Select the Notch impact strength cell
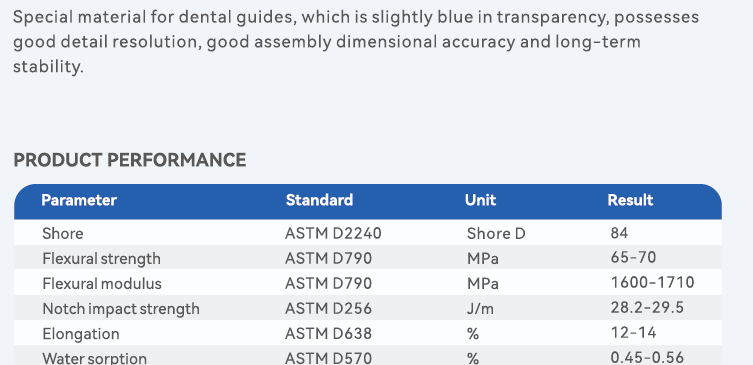Viewport: 753px width, 365px height. 121,308
